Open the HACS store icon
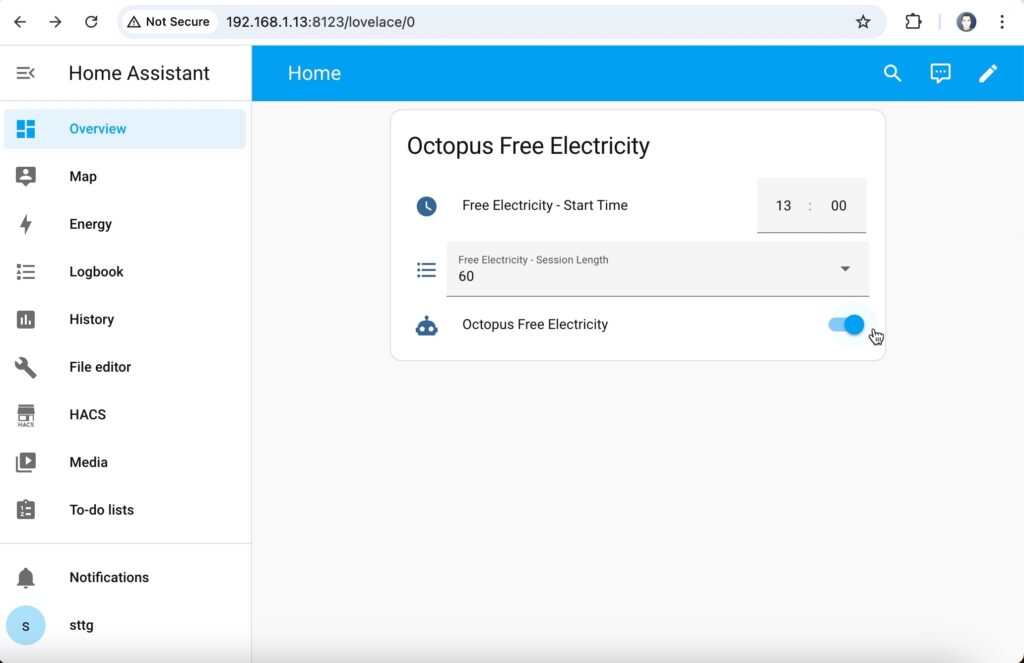 tap(25, 415)
